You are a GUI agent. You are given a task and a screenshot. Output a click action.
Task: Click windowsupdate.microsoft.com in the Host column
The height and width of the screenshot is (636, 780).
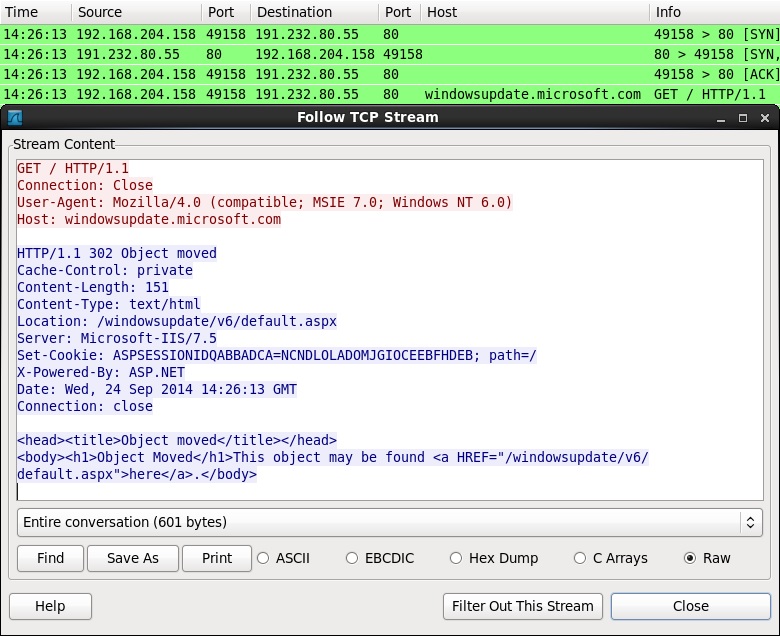532,94
